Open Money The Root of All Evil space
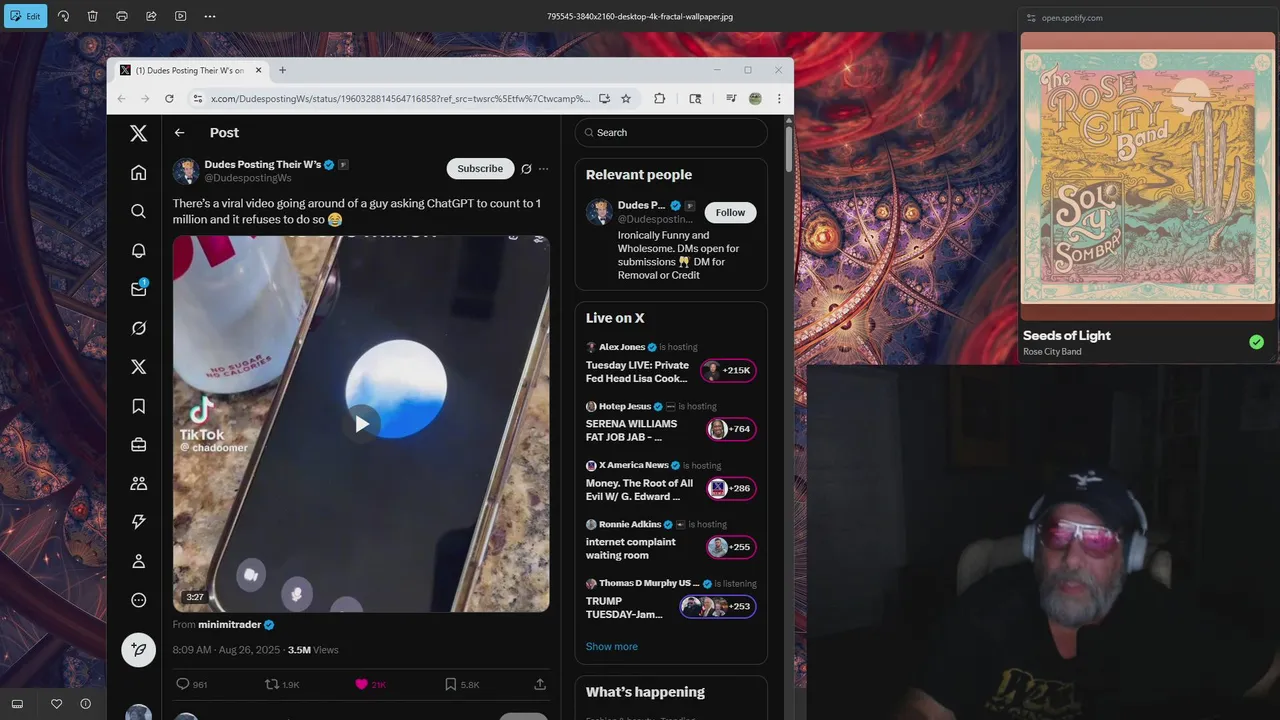Image resolution: width=1280 pixels, height=720 pixels. click(670, 482)
